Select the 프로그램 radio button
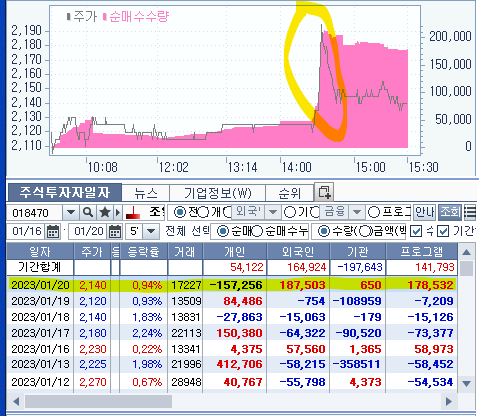This screenshot has height=416, width=479. point(374,212)
